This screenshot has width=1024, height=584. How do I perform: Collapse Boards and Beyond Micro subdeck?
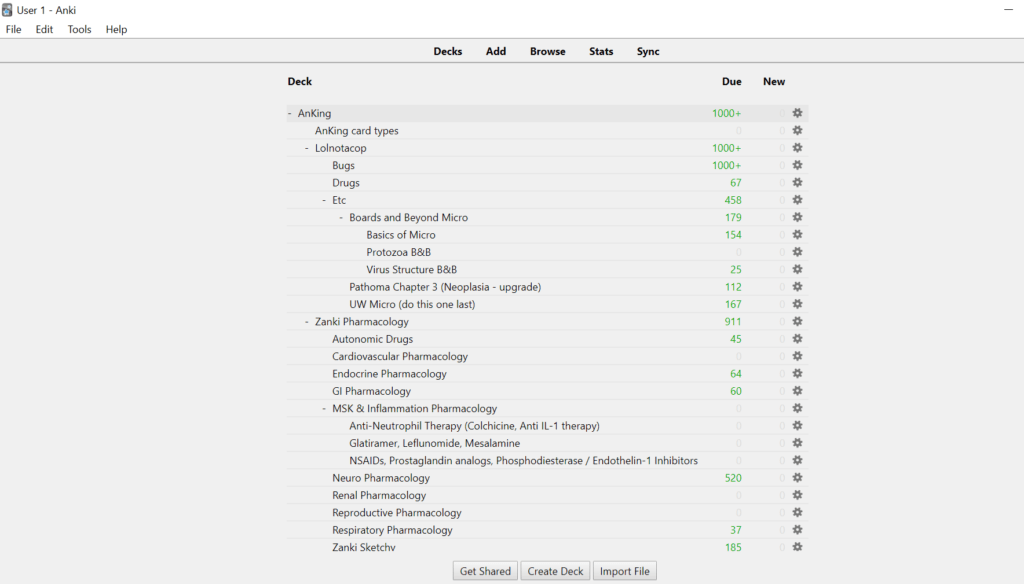(x=341, y=218)
